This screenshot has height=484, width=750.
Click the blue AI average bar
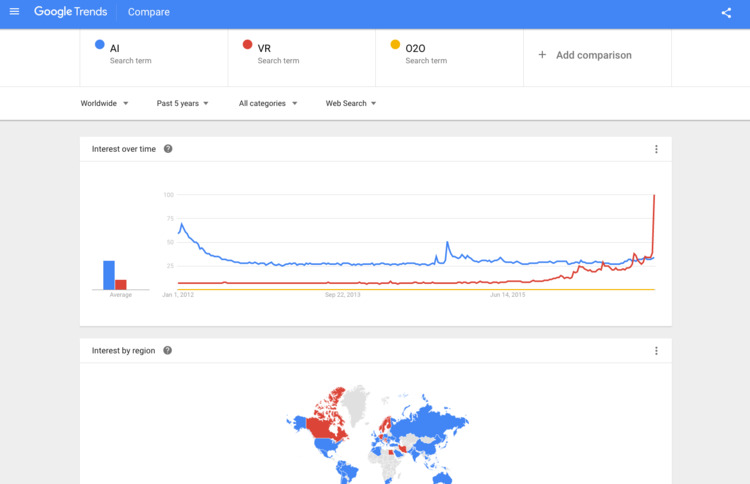(109, 275)
